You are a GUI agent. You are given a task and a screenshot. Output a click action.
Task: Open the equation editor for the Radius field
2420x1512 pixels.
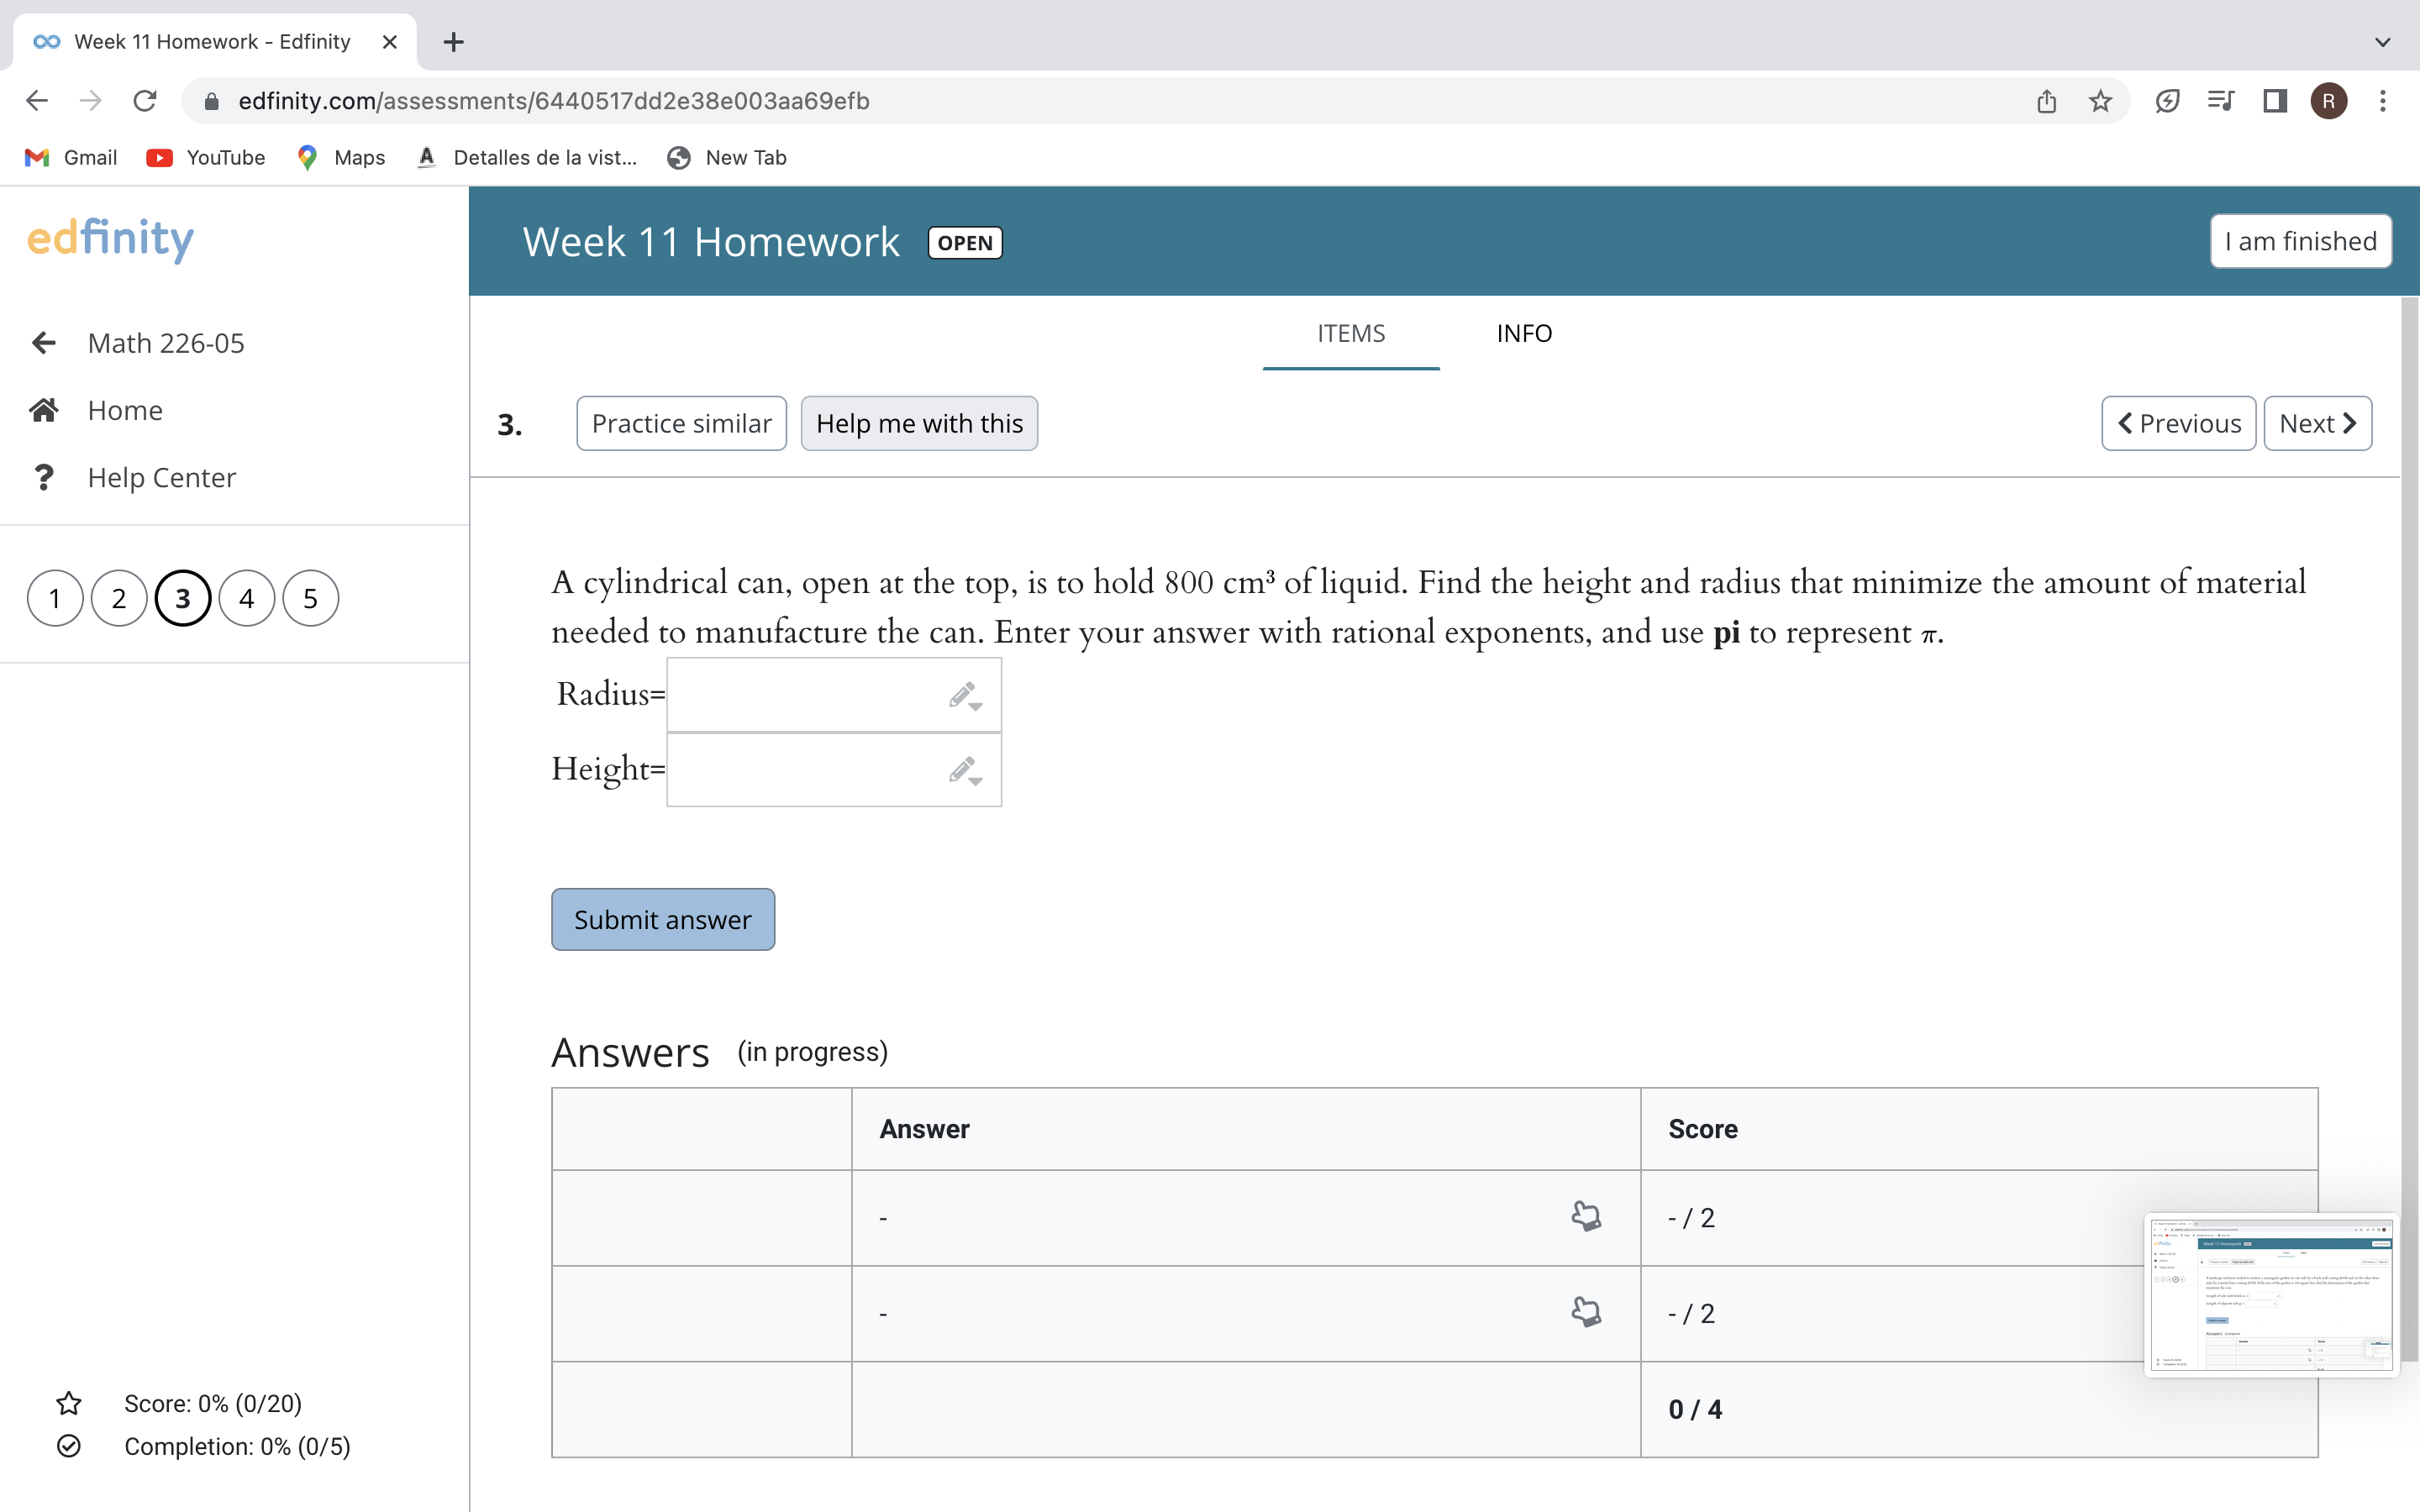pyautogui.click(x=960, y=692)
